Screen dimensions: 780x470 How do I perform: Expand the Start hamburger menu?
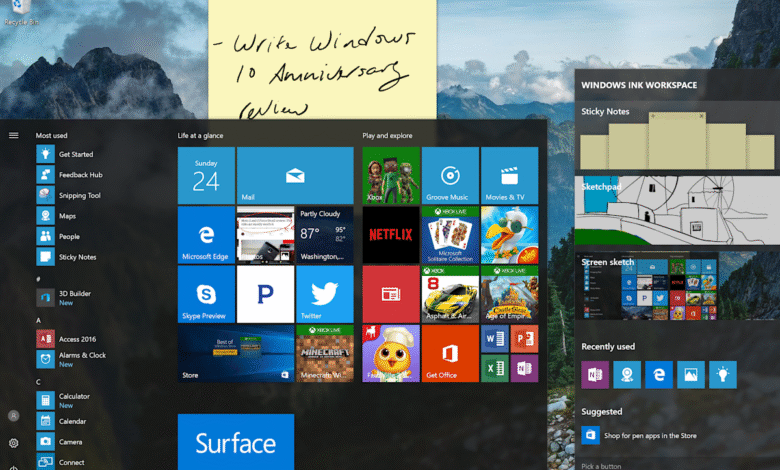(13, 135)
